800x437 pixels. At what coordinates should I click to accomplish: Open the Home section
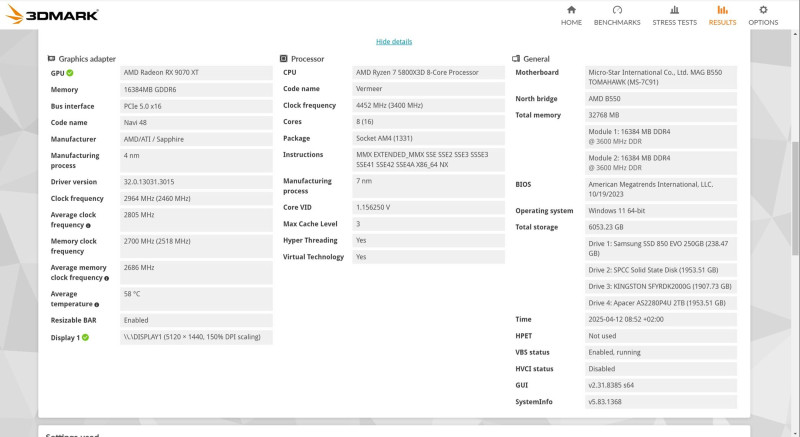pos(571,15)
